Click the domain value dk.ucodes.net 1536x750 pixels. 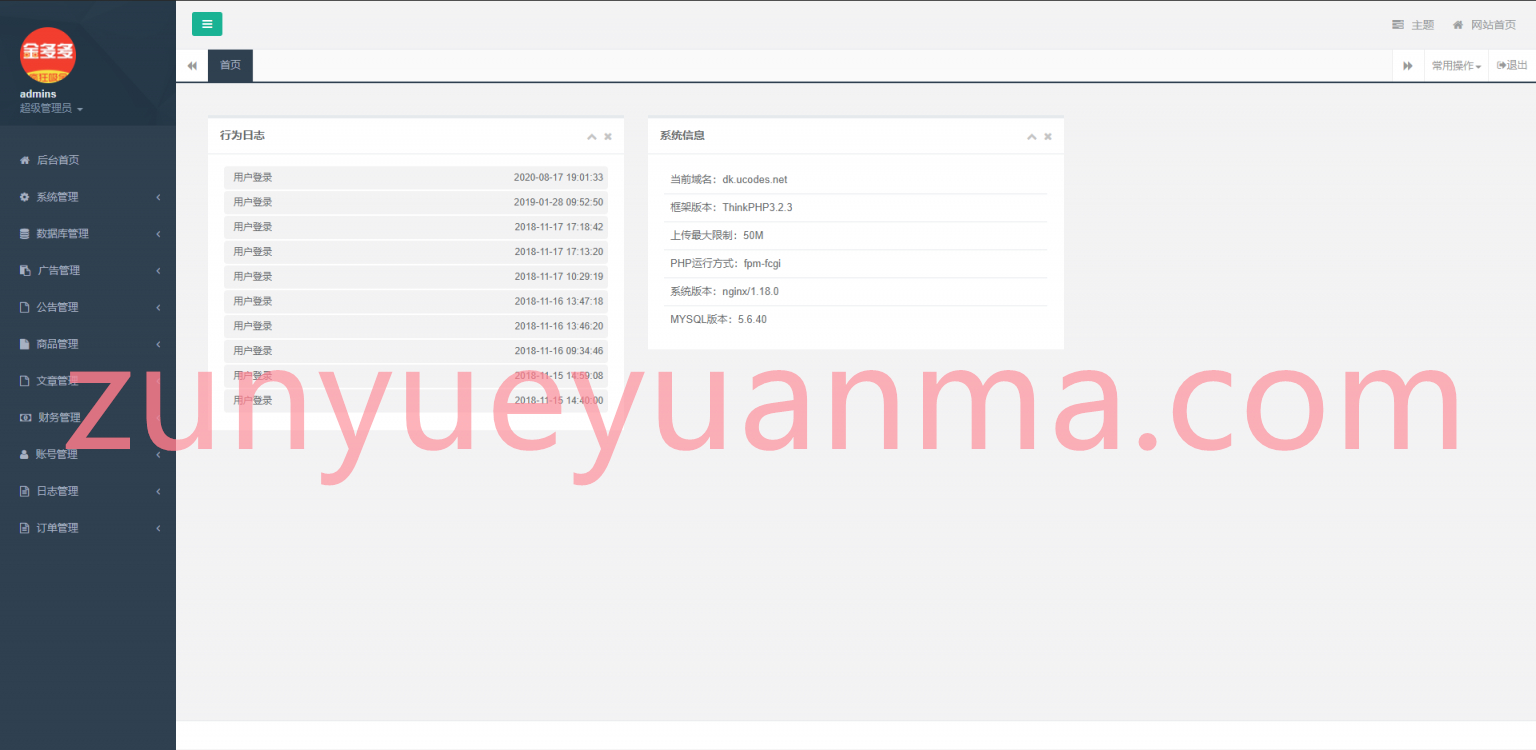755,180
